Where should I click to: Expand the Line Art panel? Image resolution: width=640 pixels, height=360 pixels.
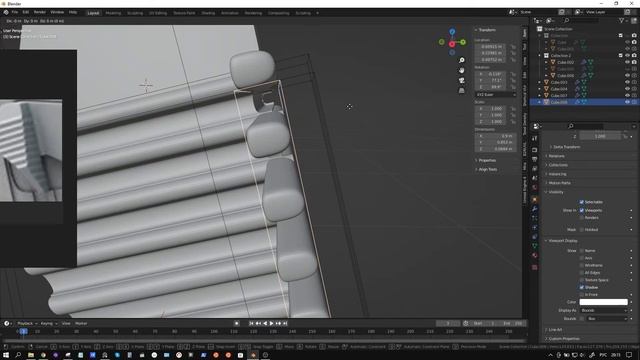[555, 329]
